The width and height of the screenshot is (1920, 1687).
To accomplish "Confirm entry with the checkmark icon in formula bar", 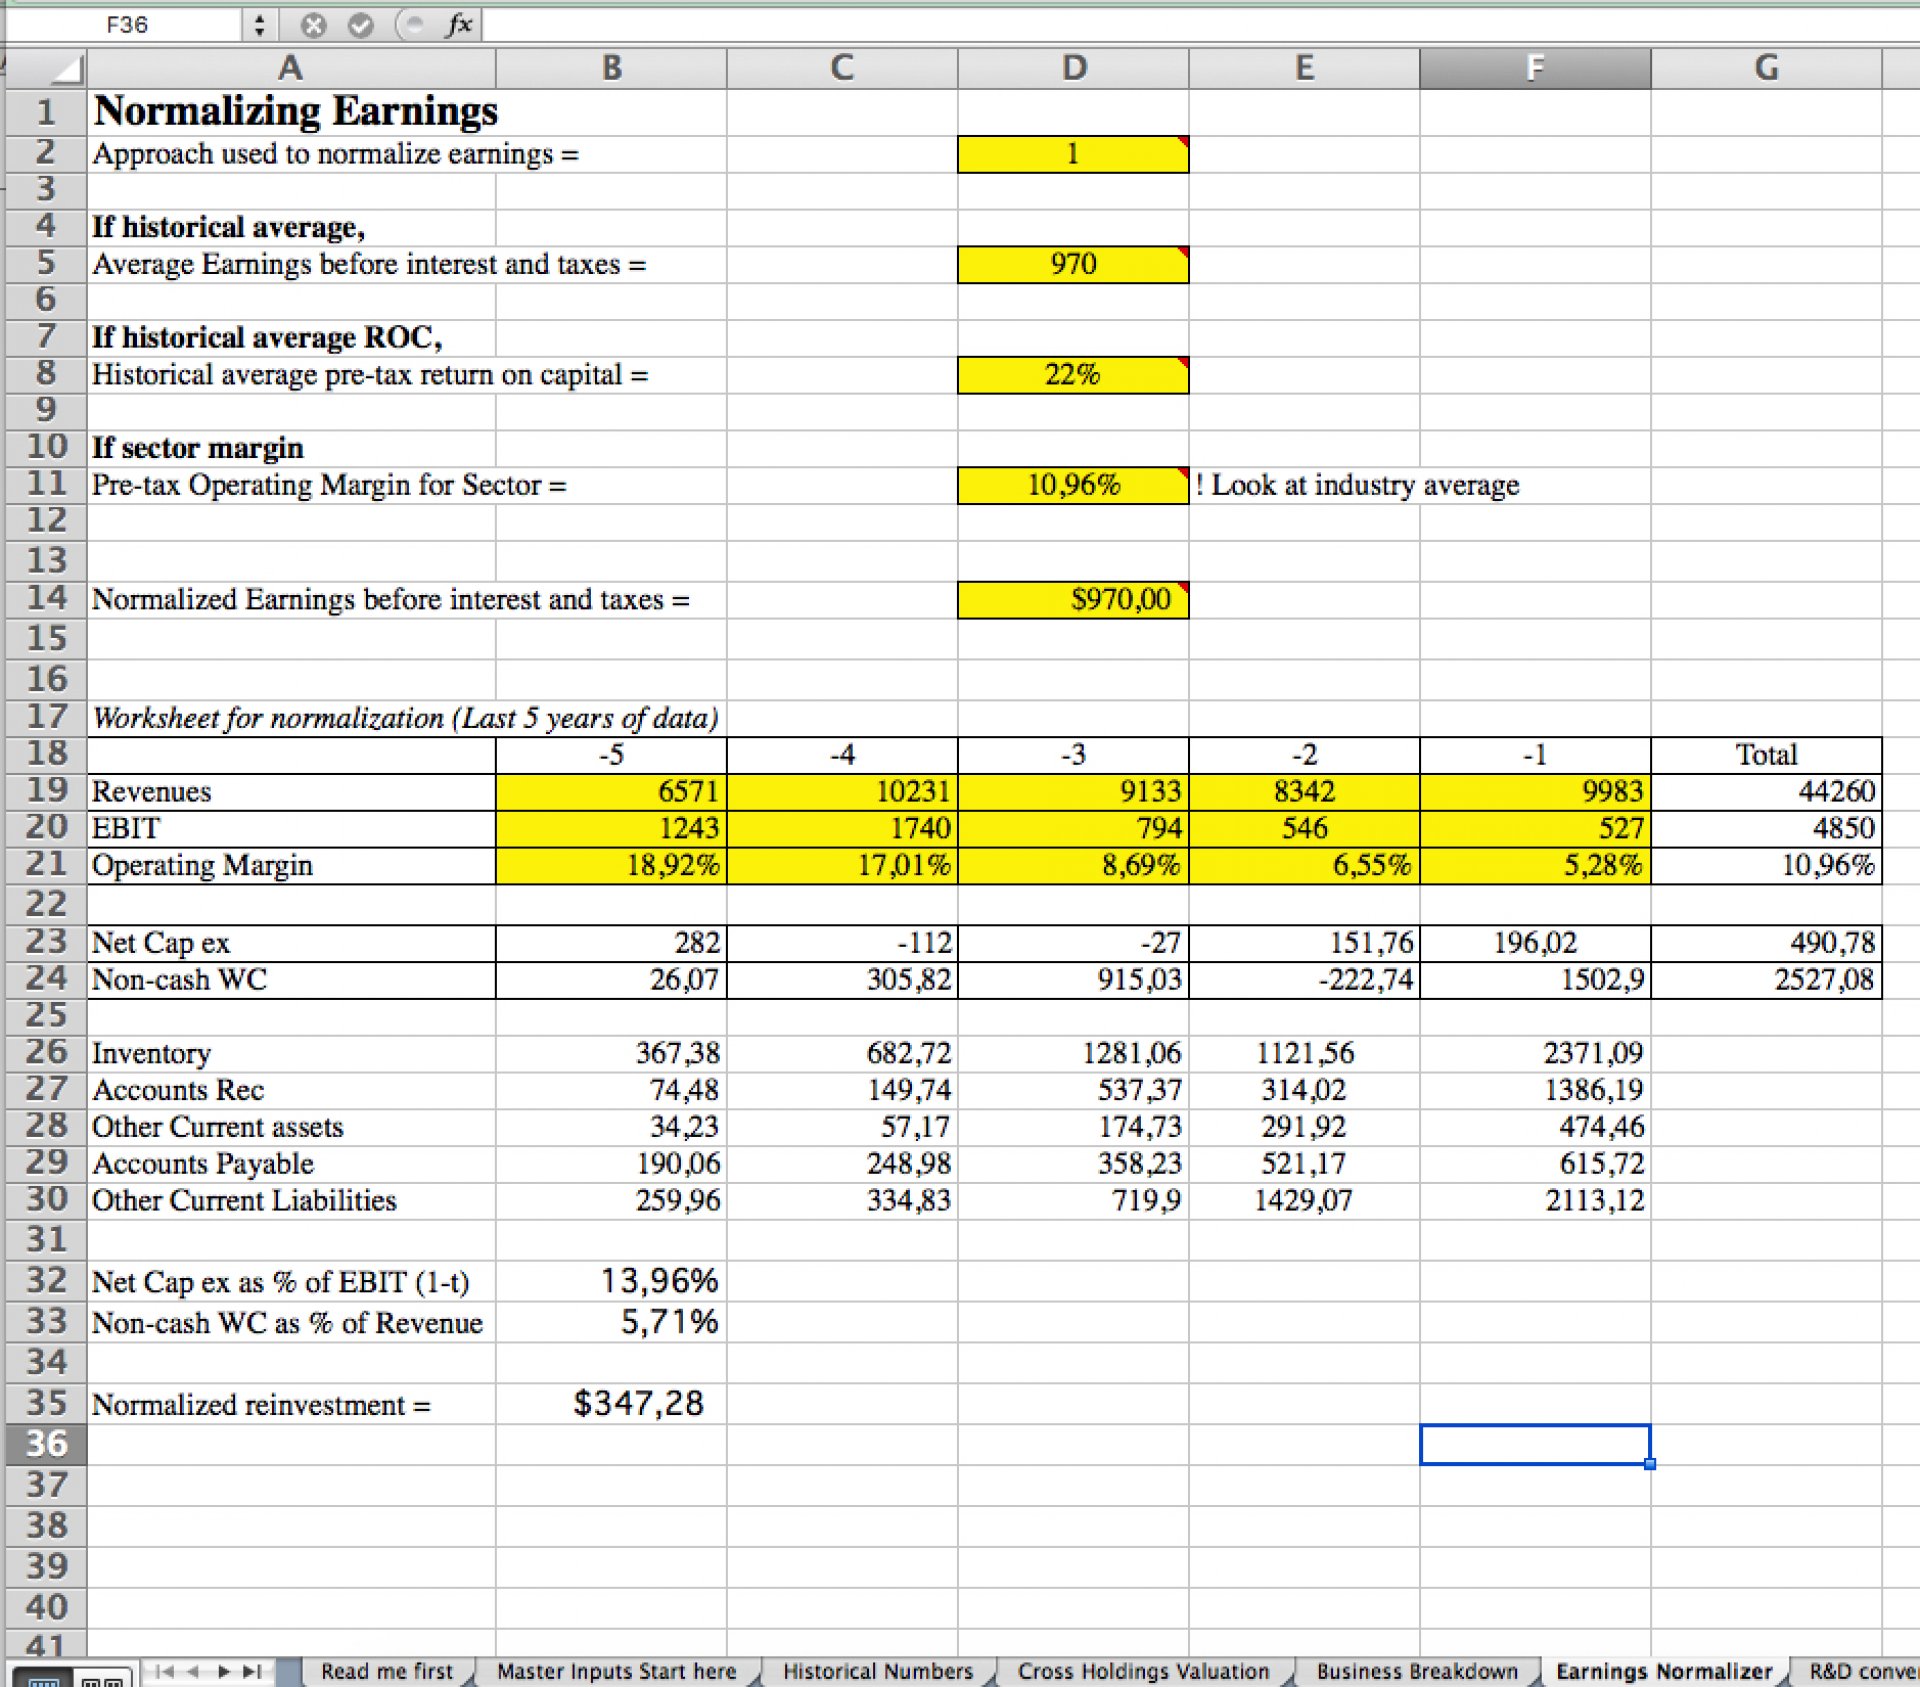I will [x=360, y=25].
